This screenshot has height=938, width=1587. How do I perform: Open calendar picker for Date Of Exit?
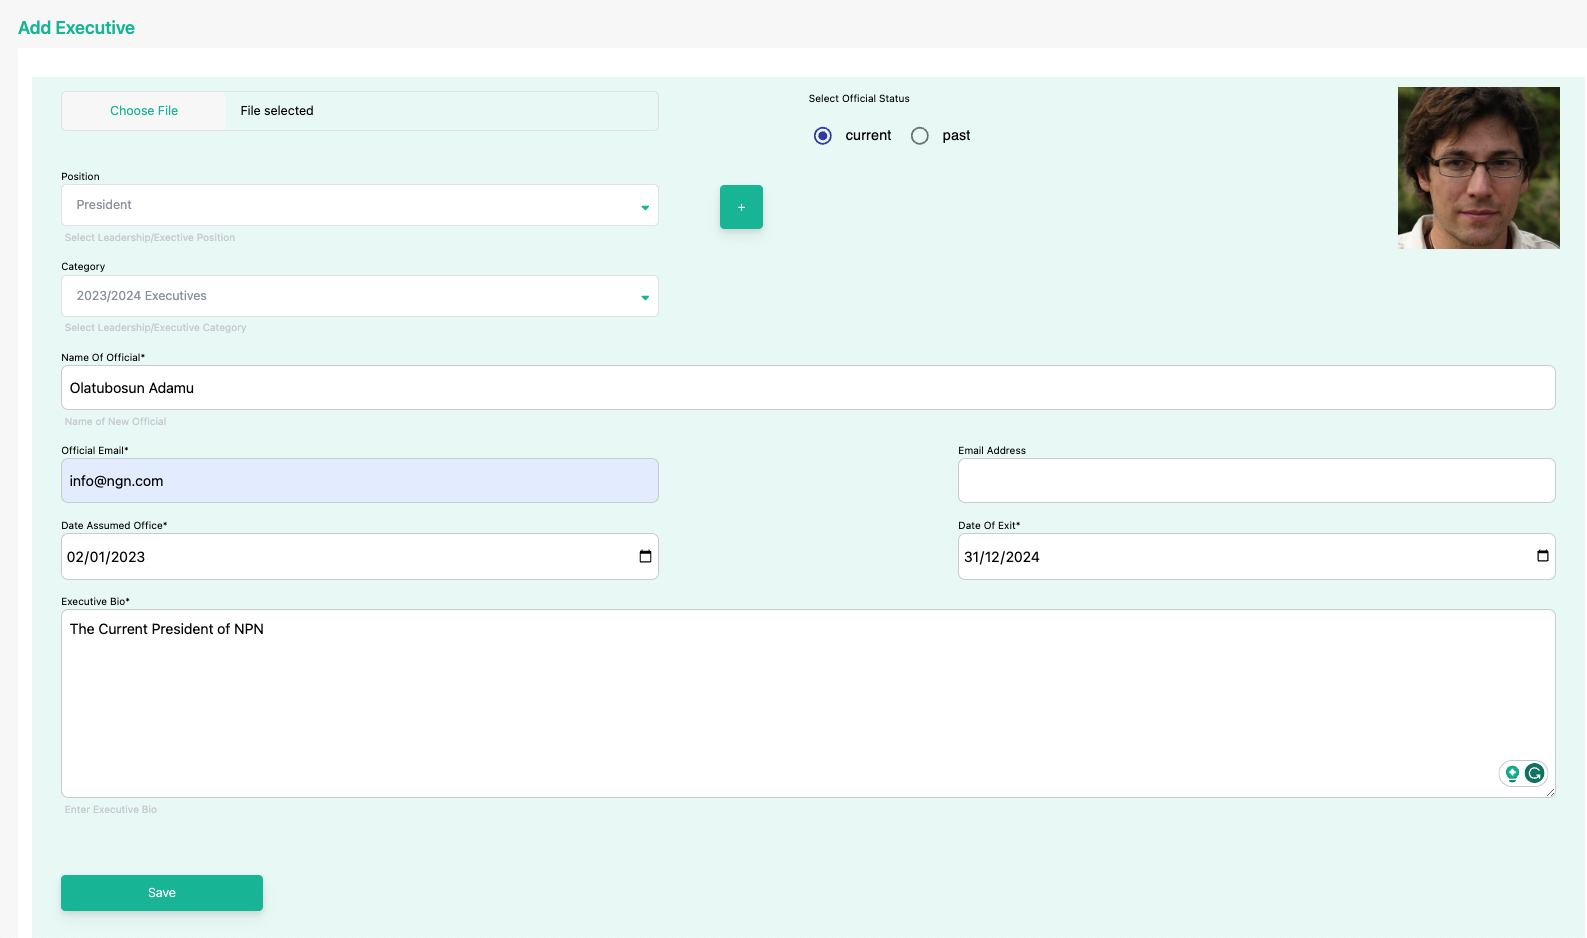(1543, 556)
